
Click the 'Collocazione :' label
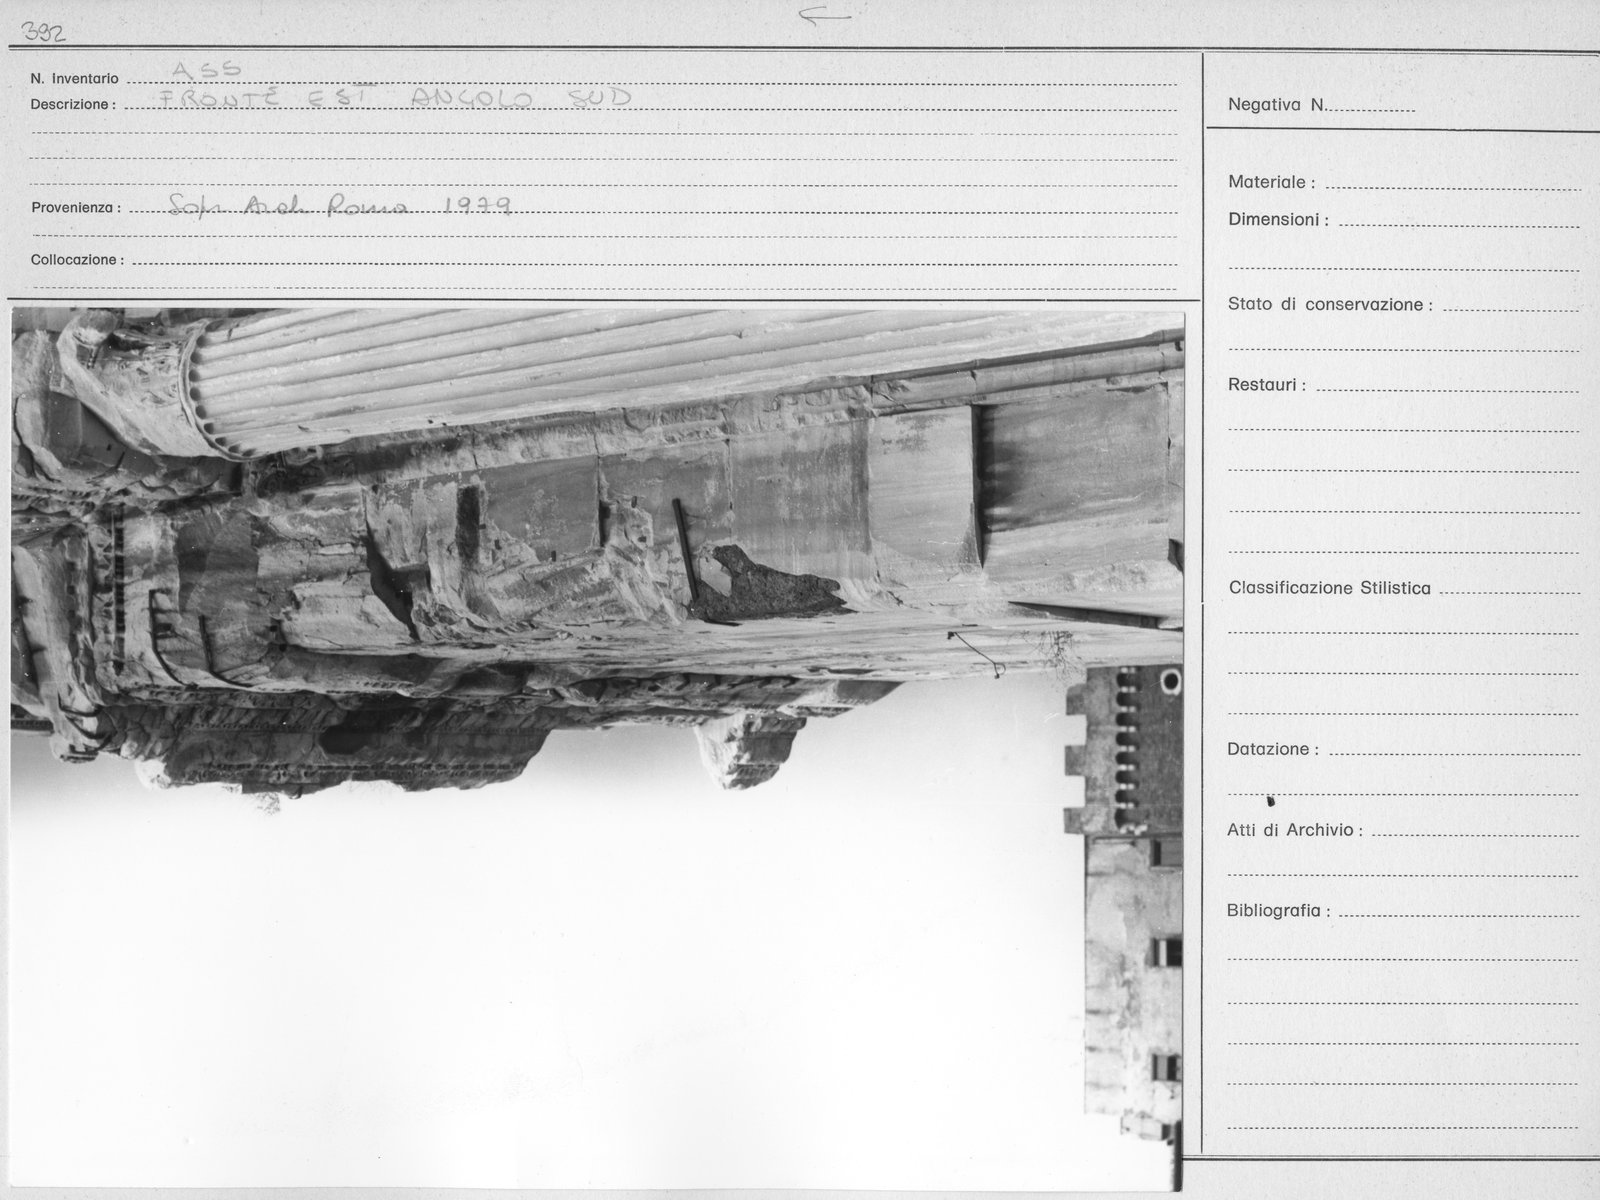click(77, 260)
